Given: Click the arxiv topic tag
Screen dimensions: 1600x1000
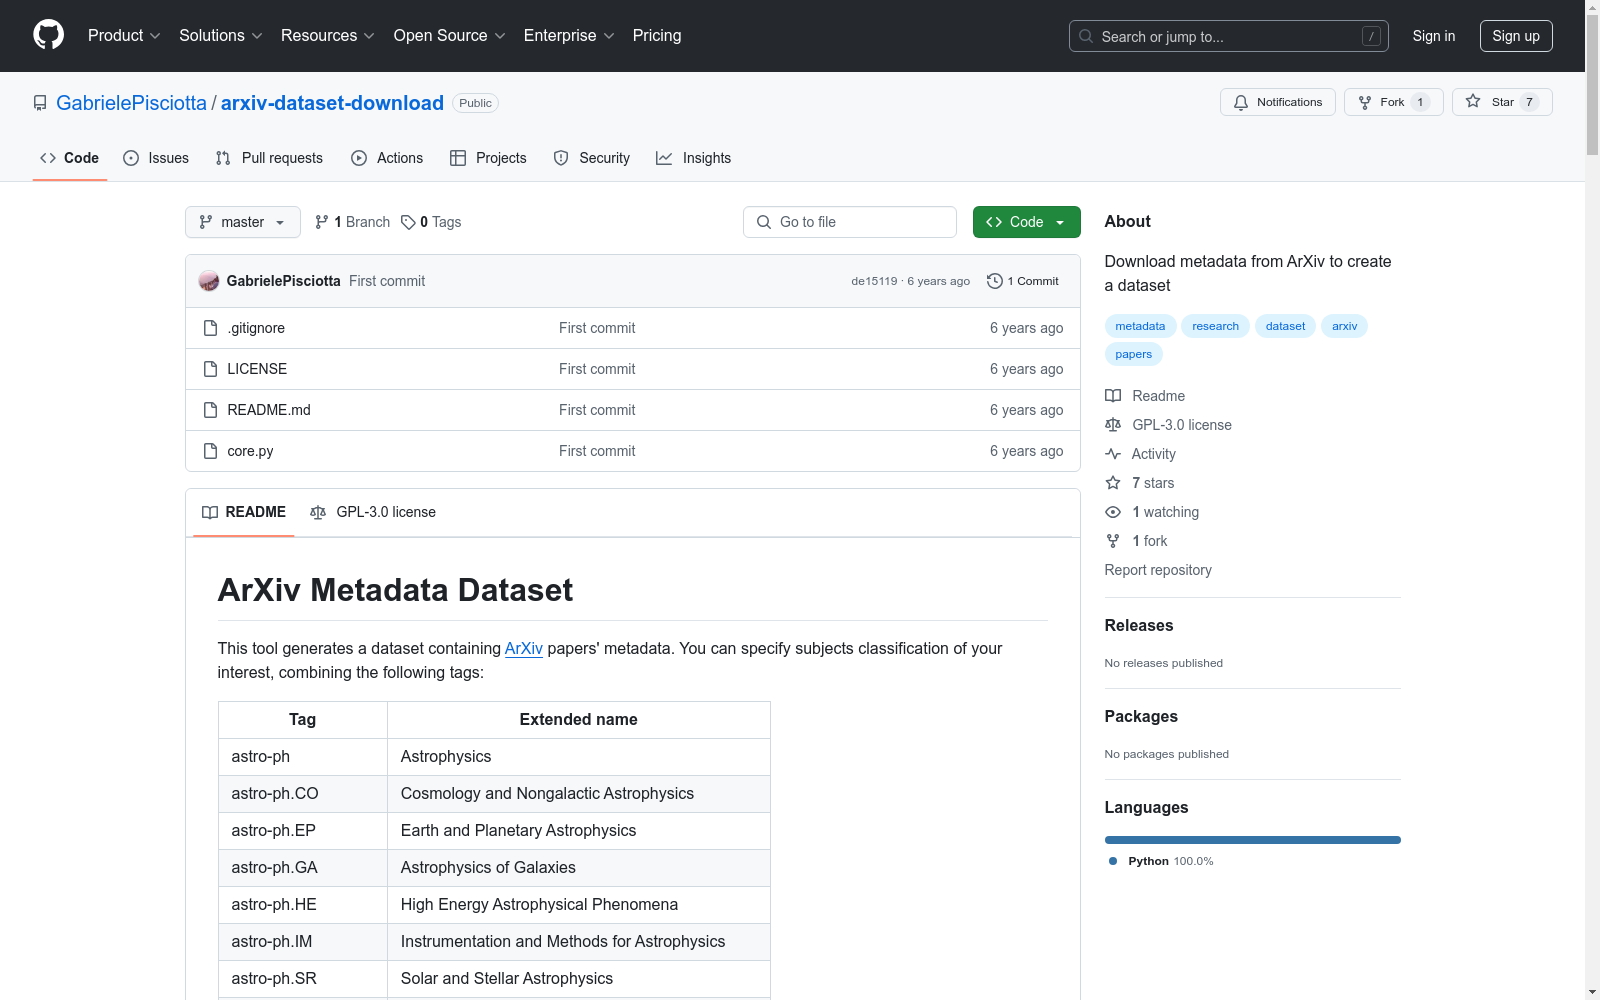Looking at the screenshot, I should (x=1344, y=326).
